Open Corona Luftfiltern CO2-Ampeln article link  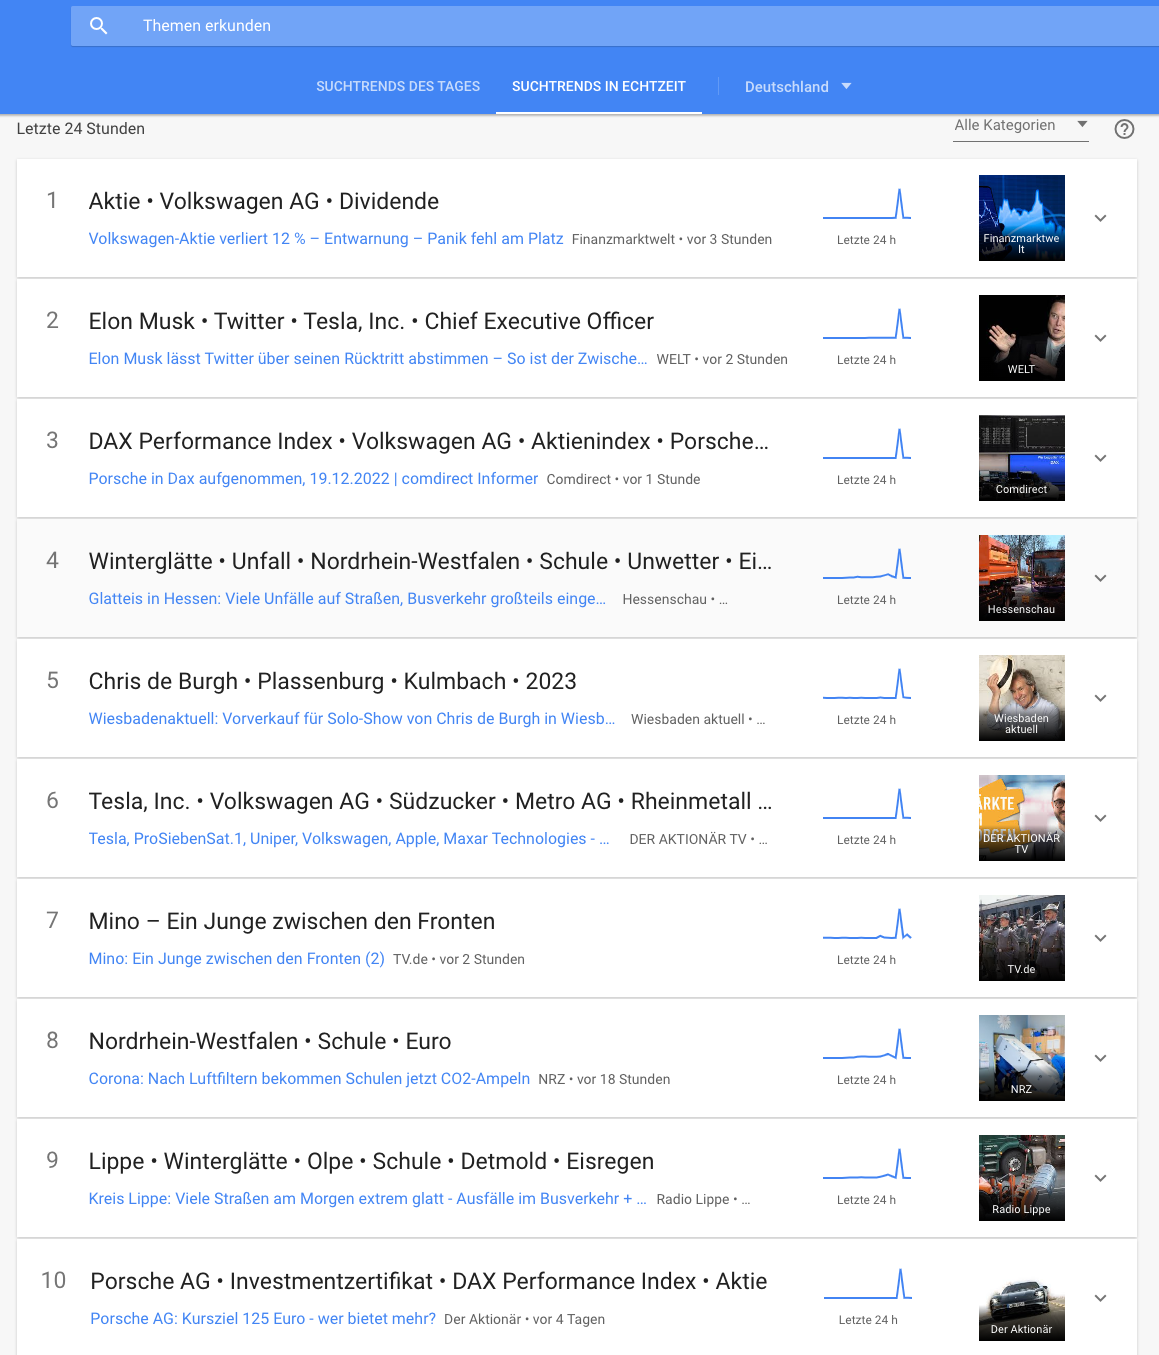[309, 1078]
